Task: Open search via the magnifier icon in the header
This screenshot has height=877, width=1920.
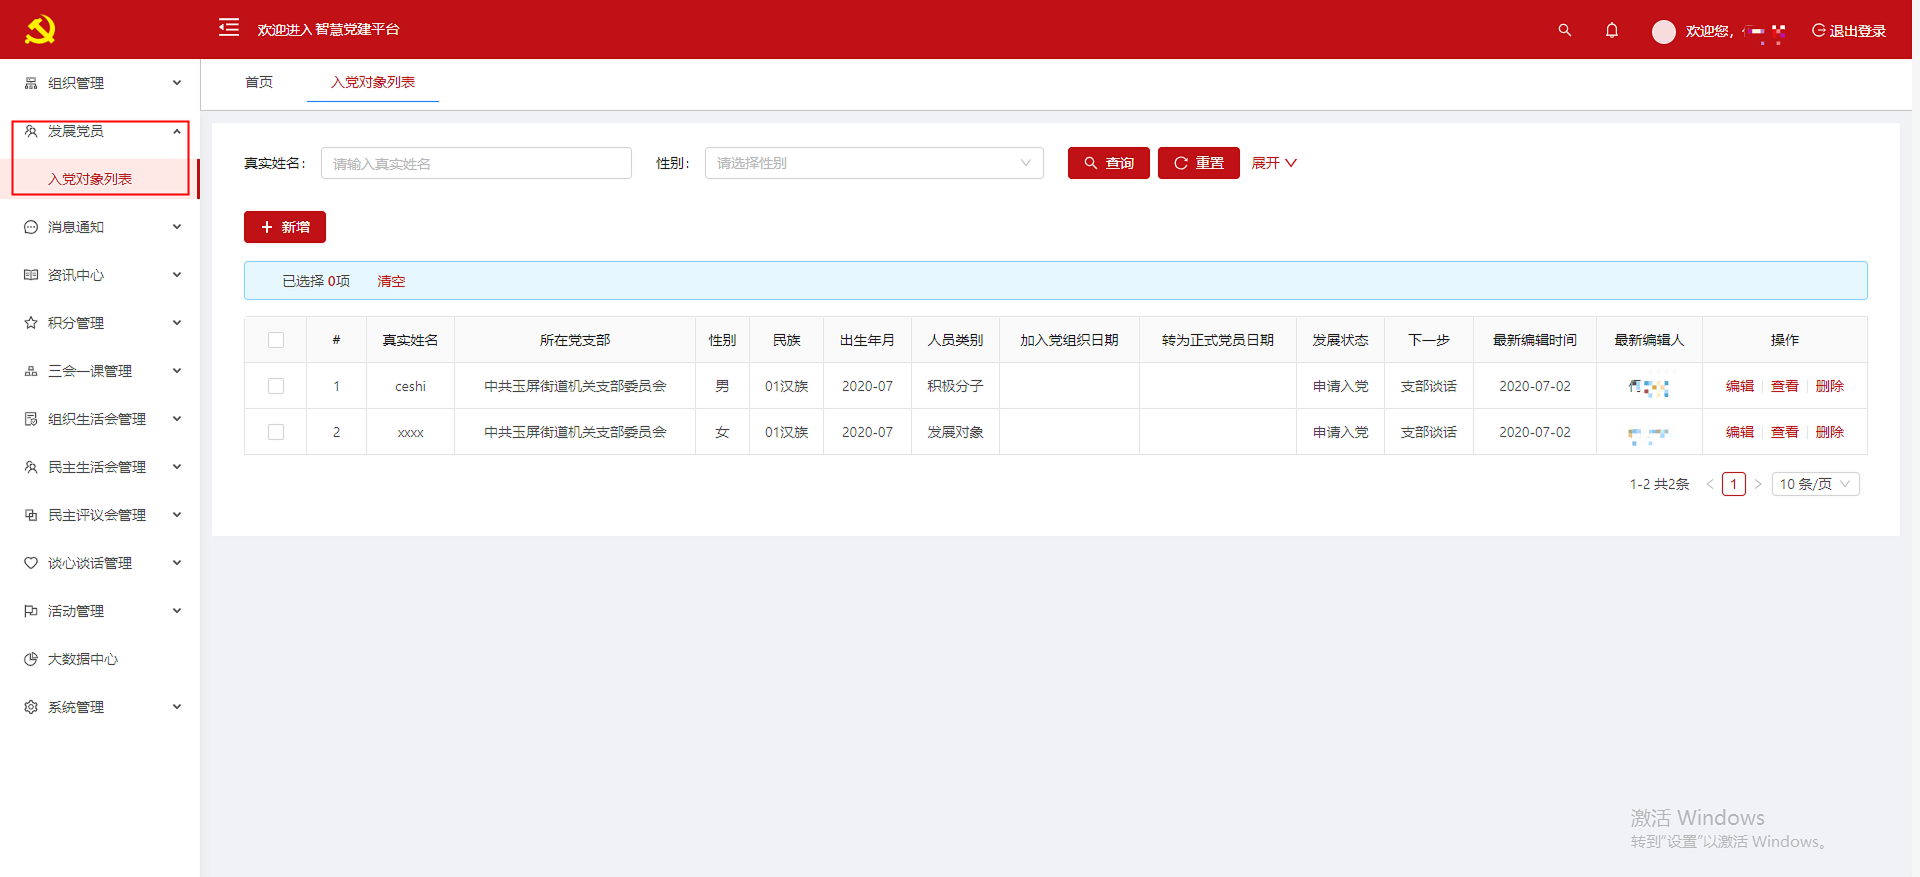Action: tap(1565, 30)
